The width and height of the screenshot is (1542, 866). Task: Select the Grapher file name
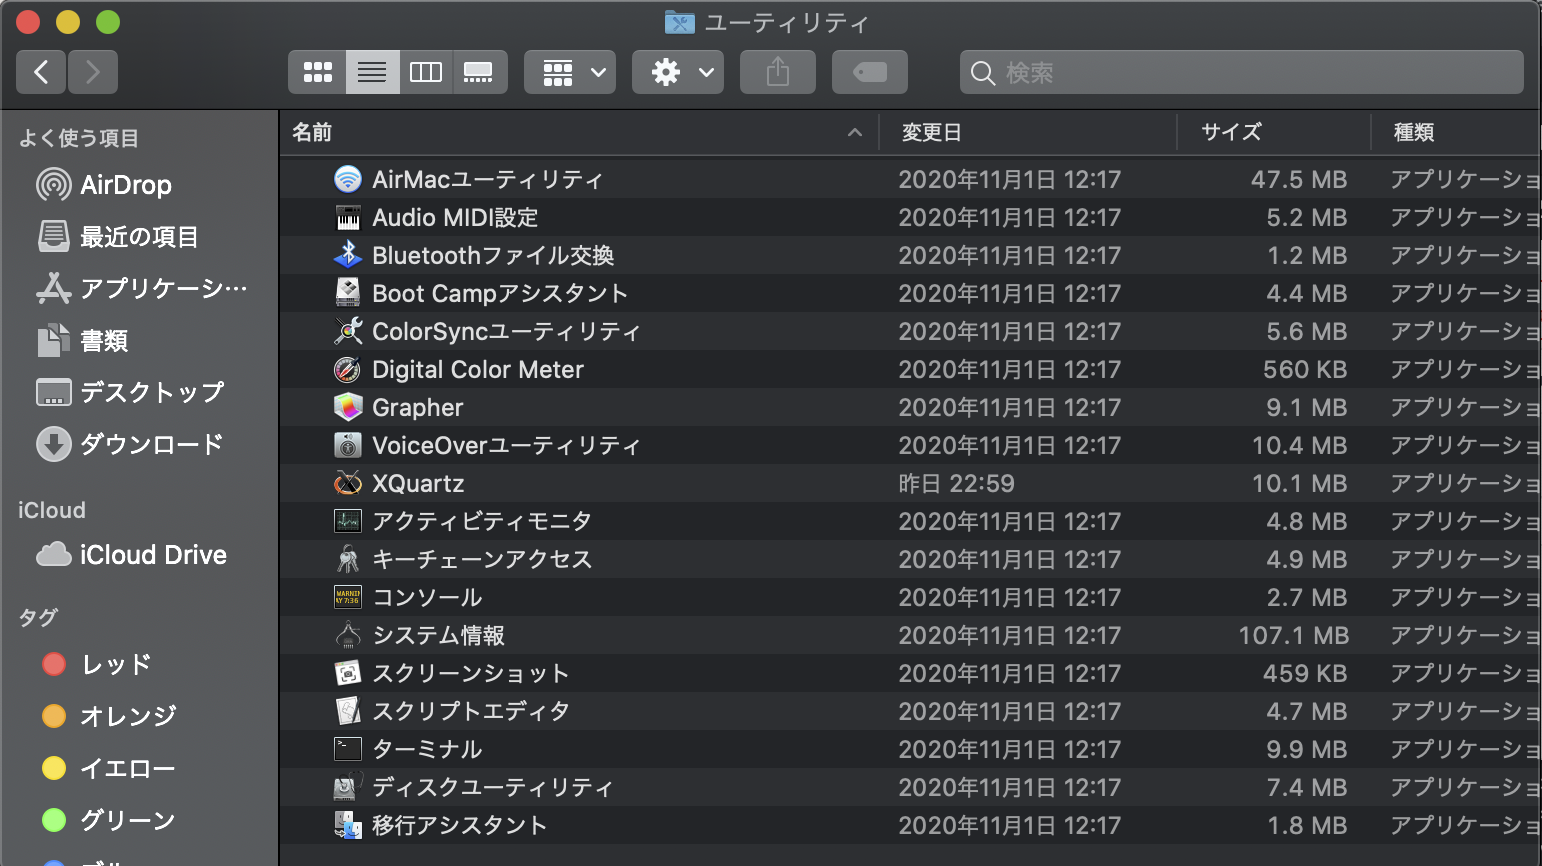(418, 408)
